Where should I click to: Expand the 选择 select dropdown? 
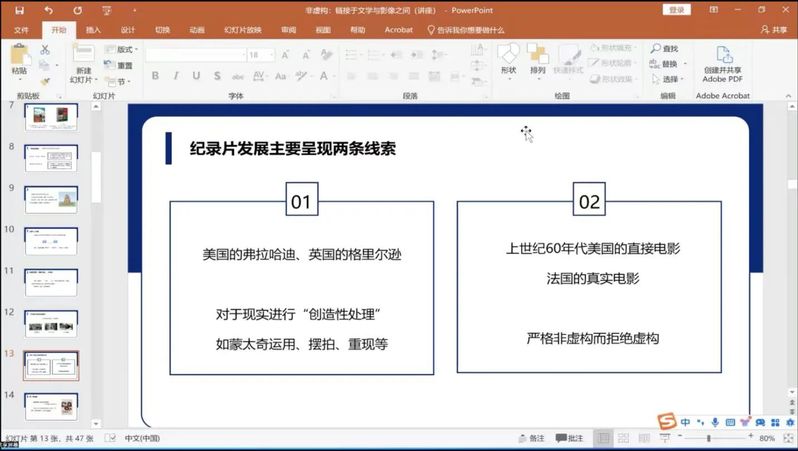point(670,79)
